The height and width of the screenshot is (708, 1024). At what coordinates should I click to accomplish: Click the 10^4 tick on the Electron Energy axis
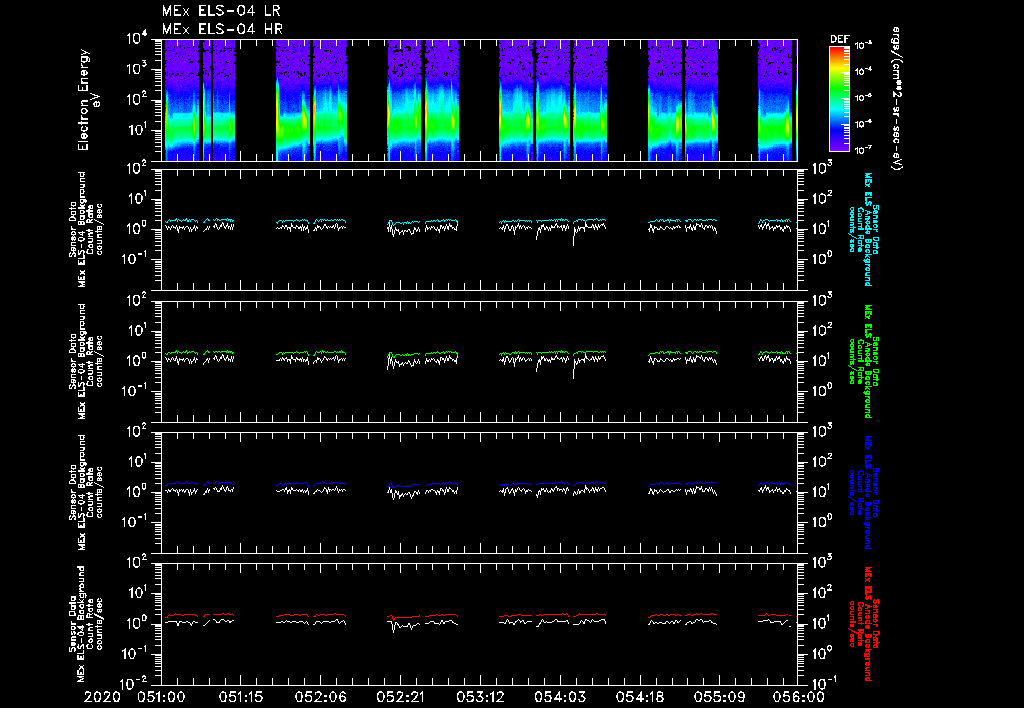pos(137,39)
